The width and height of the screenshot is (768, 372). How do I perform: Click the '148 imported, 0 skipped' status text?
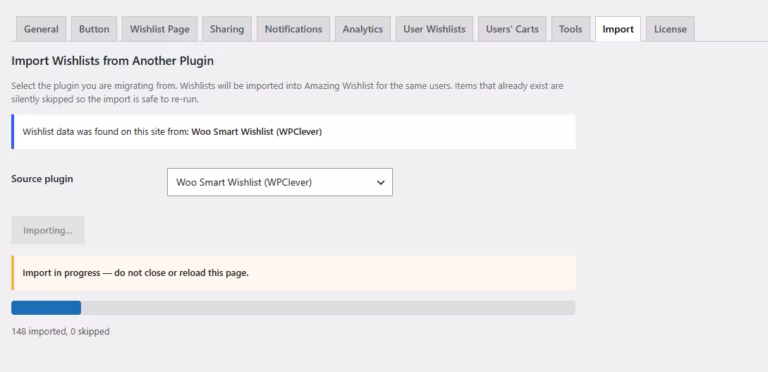coord(60,331)
